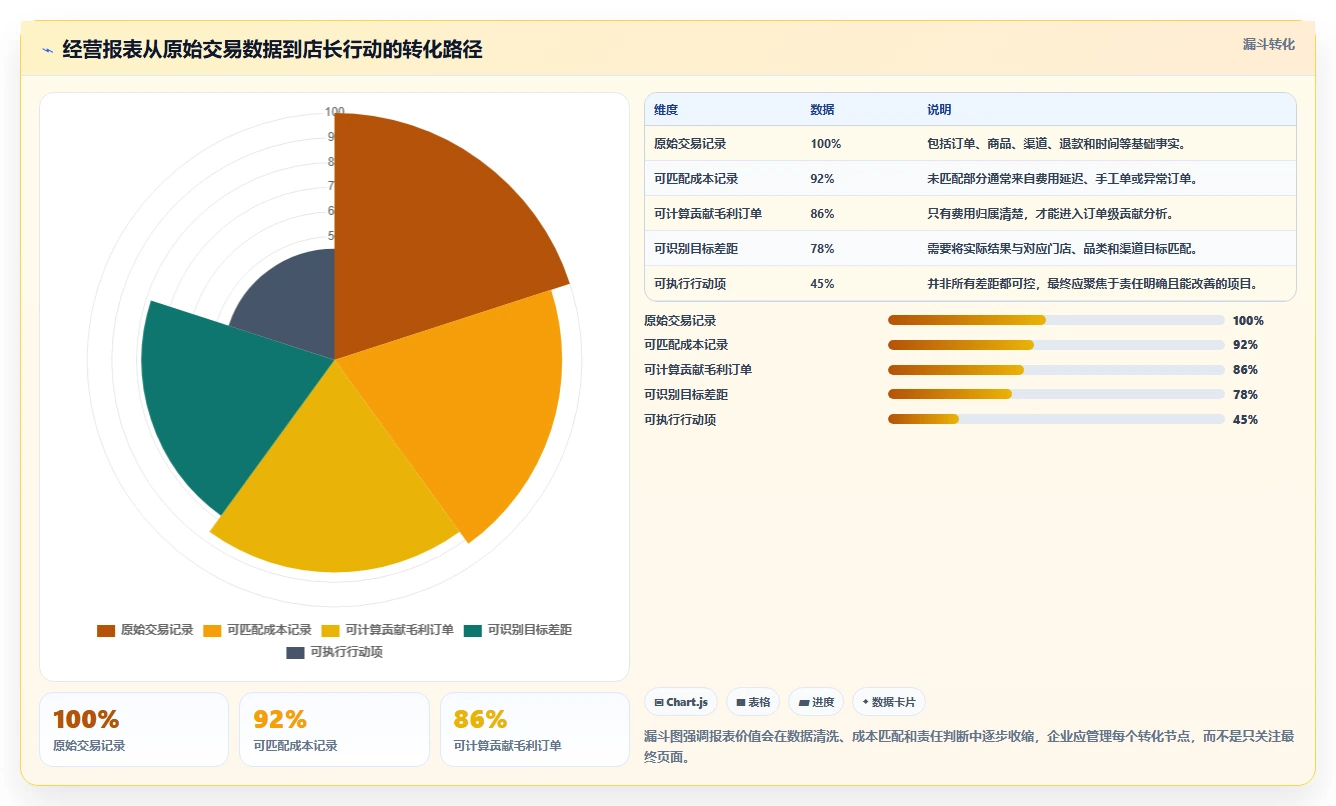Click the 可执行行动项 progress bar
1336x806 pixels.
1056,420
